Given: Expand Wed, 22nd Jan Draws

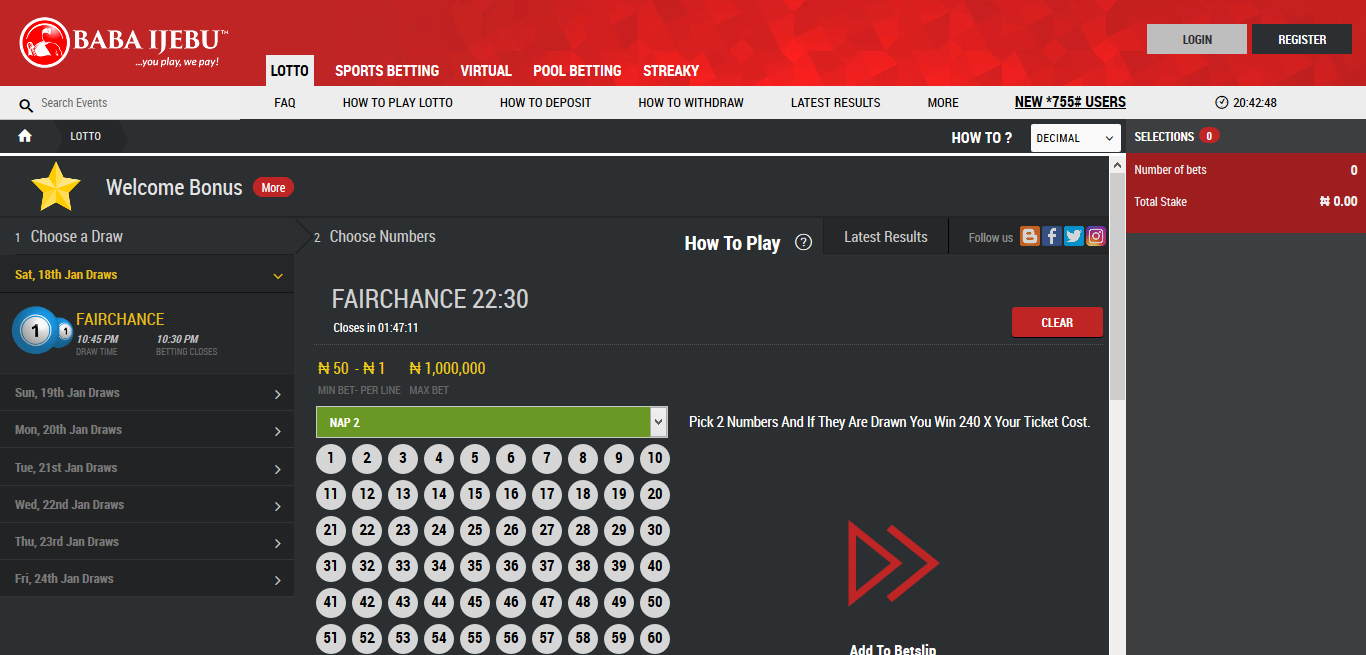Looking at the screenshot, I should (147, 505).
